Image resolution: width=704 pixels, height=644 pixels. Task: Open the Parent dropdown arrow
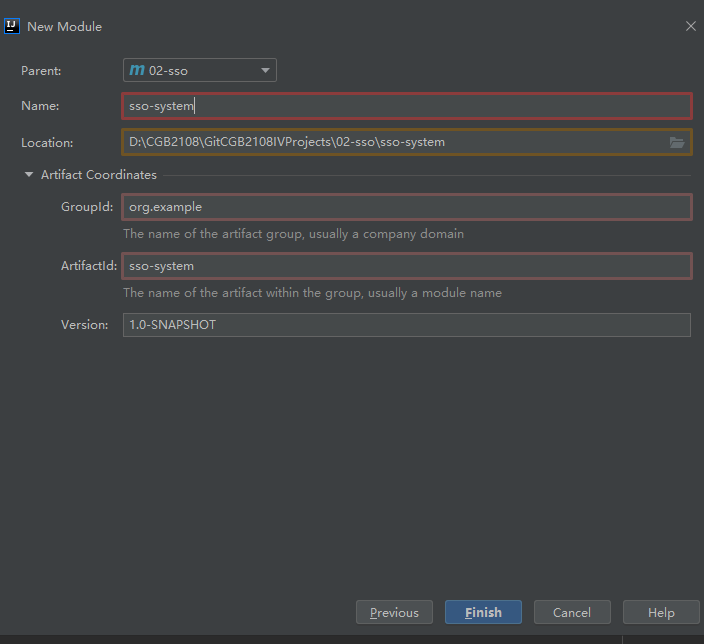coord(265,70)
